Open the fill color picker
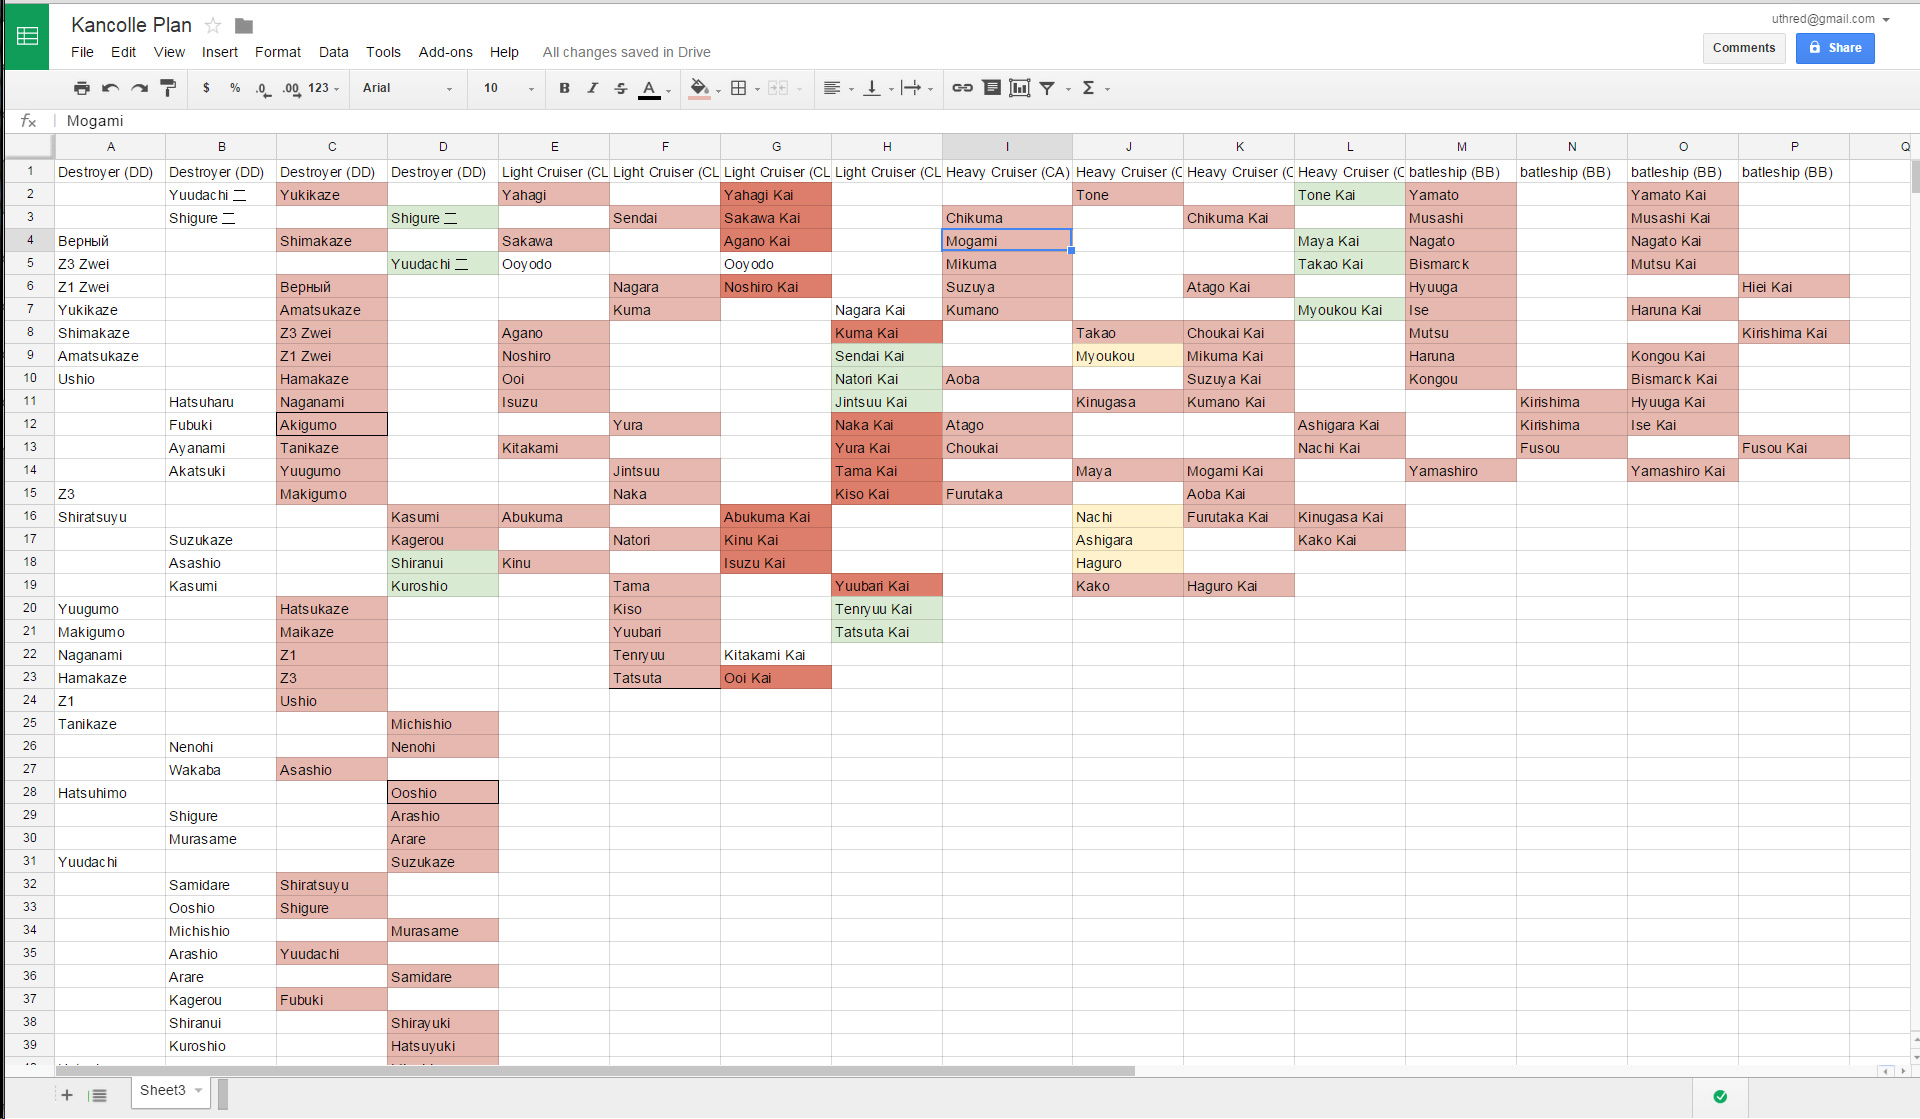 click(x=700, y=88)
